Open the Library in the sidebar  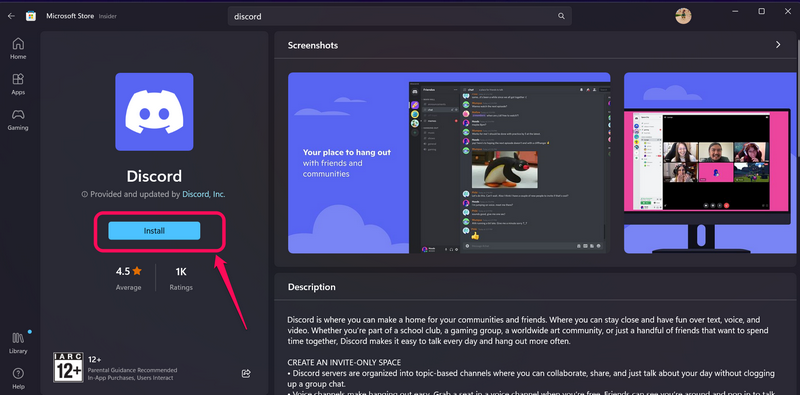click(18, 342)
